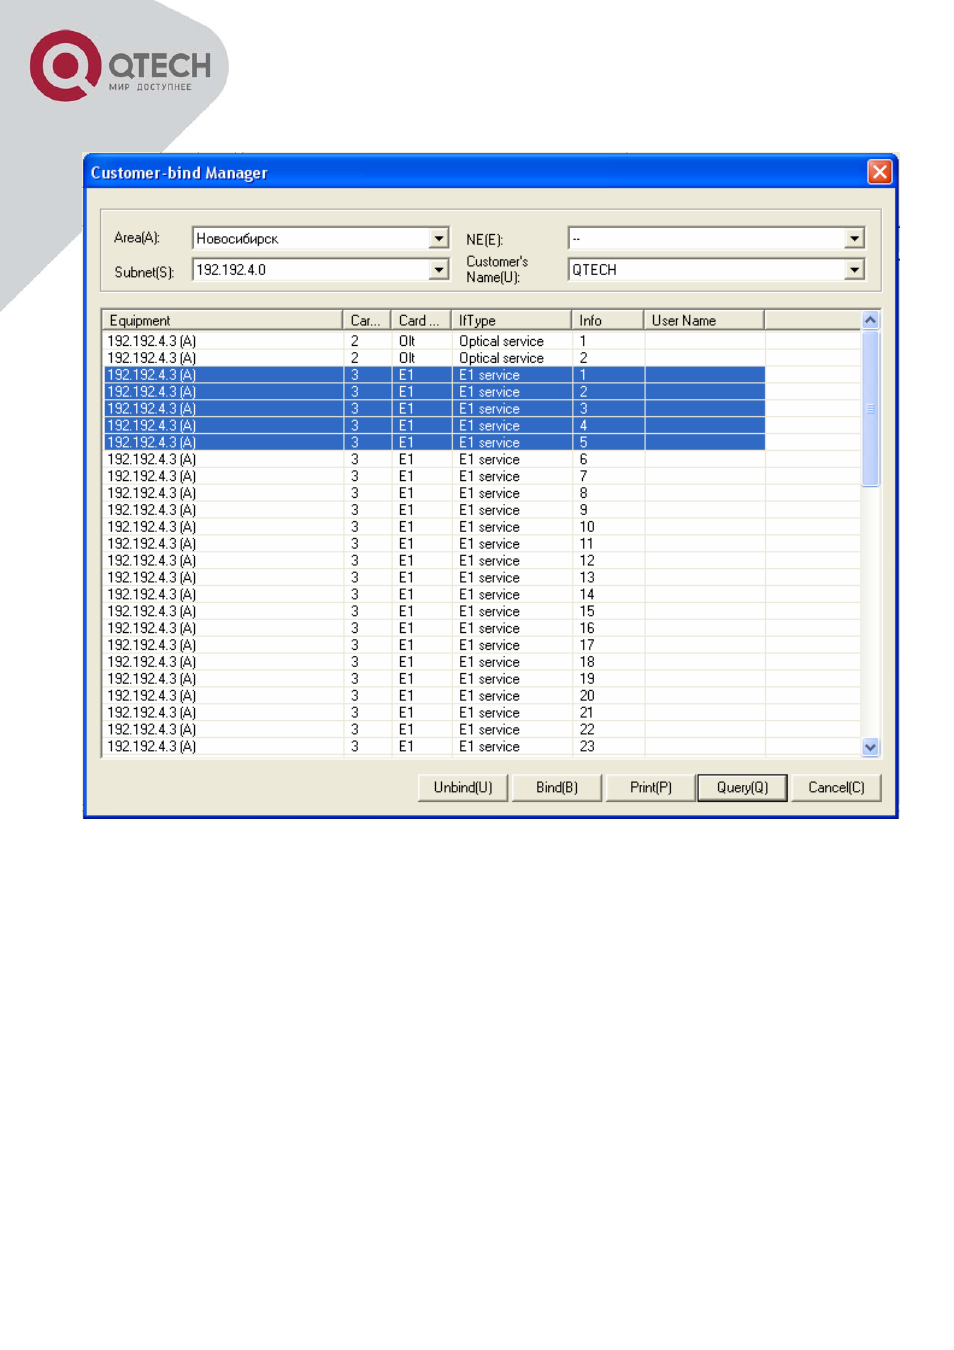Screen dimensions: 954x1350
Task: Click the Bind(B) button
Action: pyautogui.click(x=557, y=788)
